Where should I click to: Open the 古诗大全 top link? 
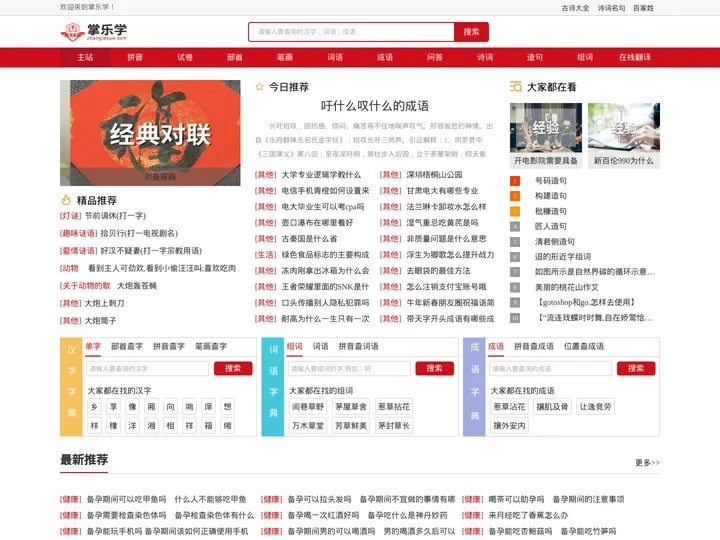575,8
